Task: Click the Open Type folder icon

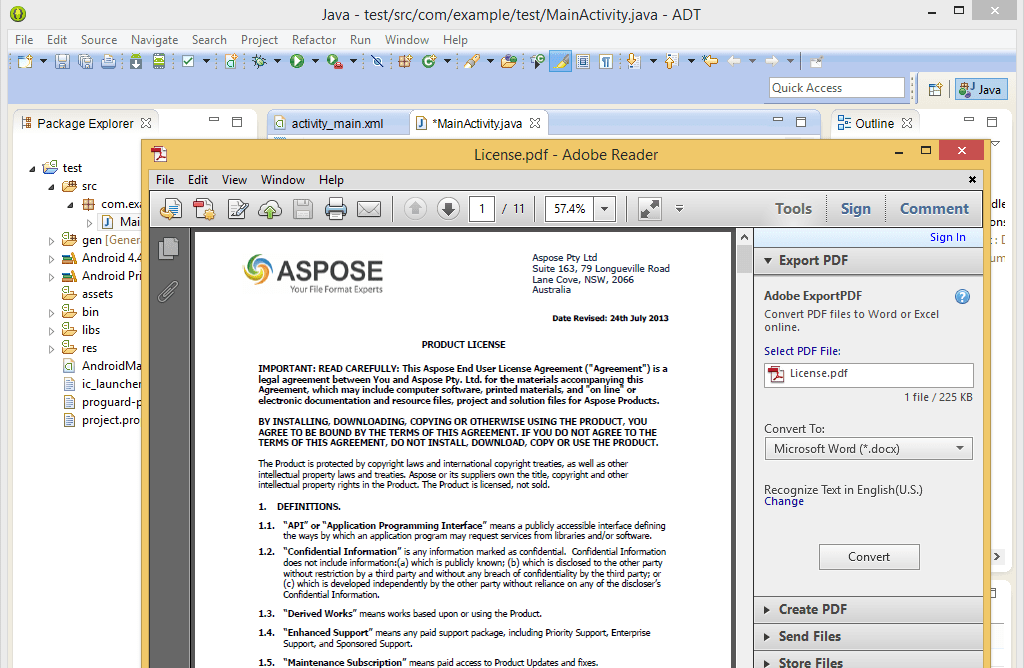Action: [509, 61]
